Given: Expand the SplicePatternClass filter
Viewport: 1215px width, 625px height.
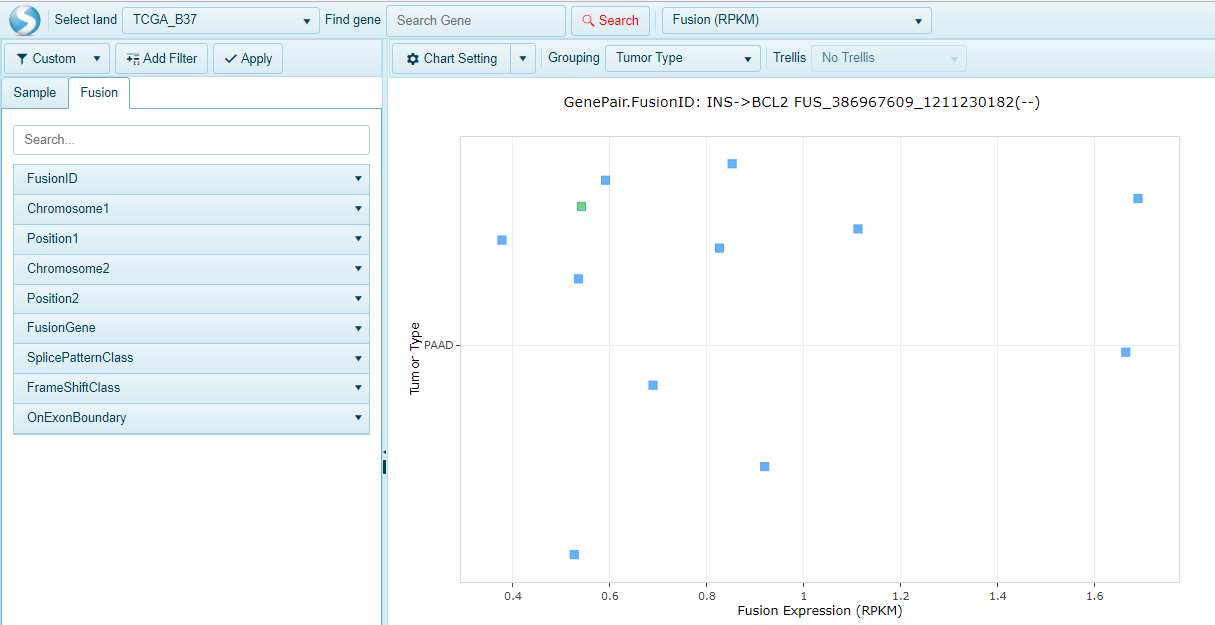Looking at the screenshot, I should coord(358,358).
